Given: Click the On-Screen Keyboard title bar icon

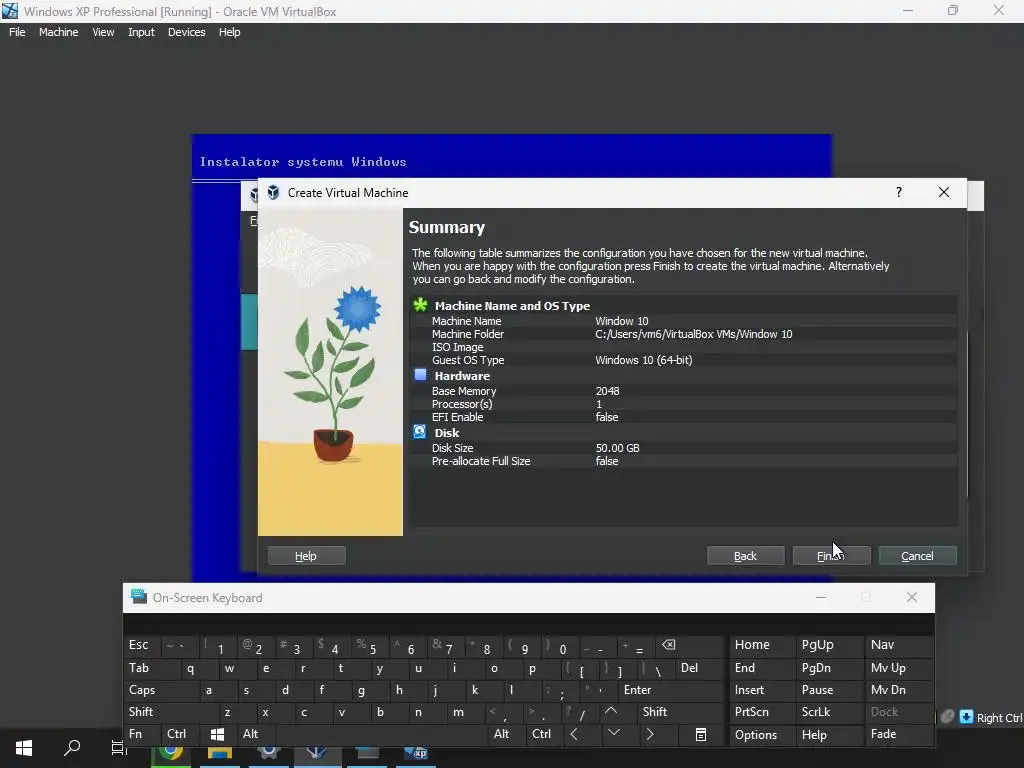Looking at the screenshot, I should tap(138, 596).
